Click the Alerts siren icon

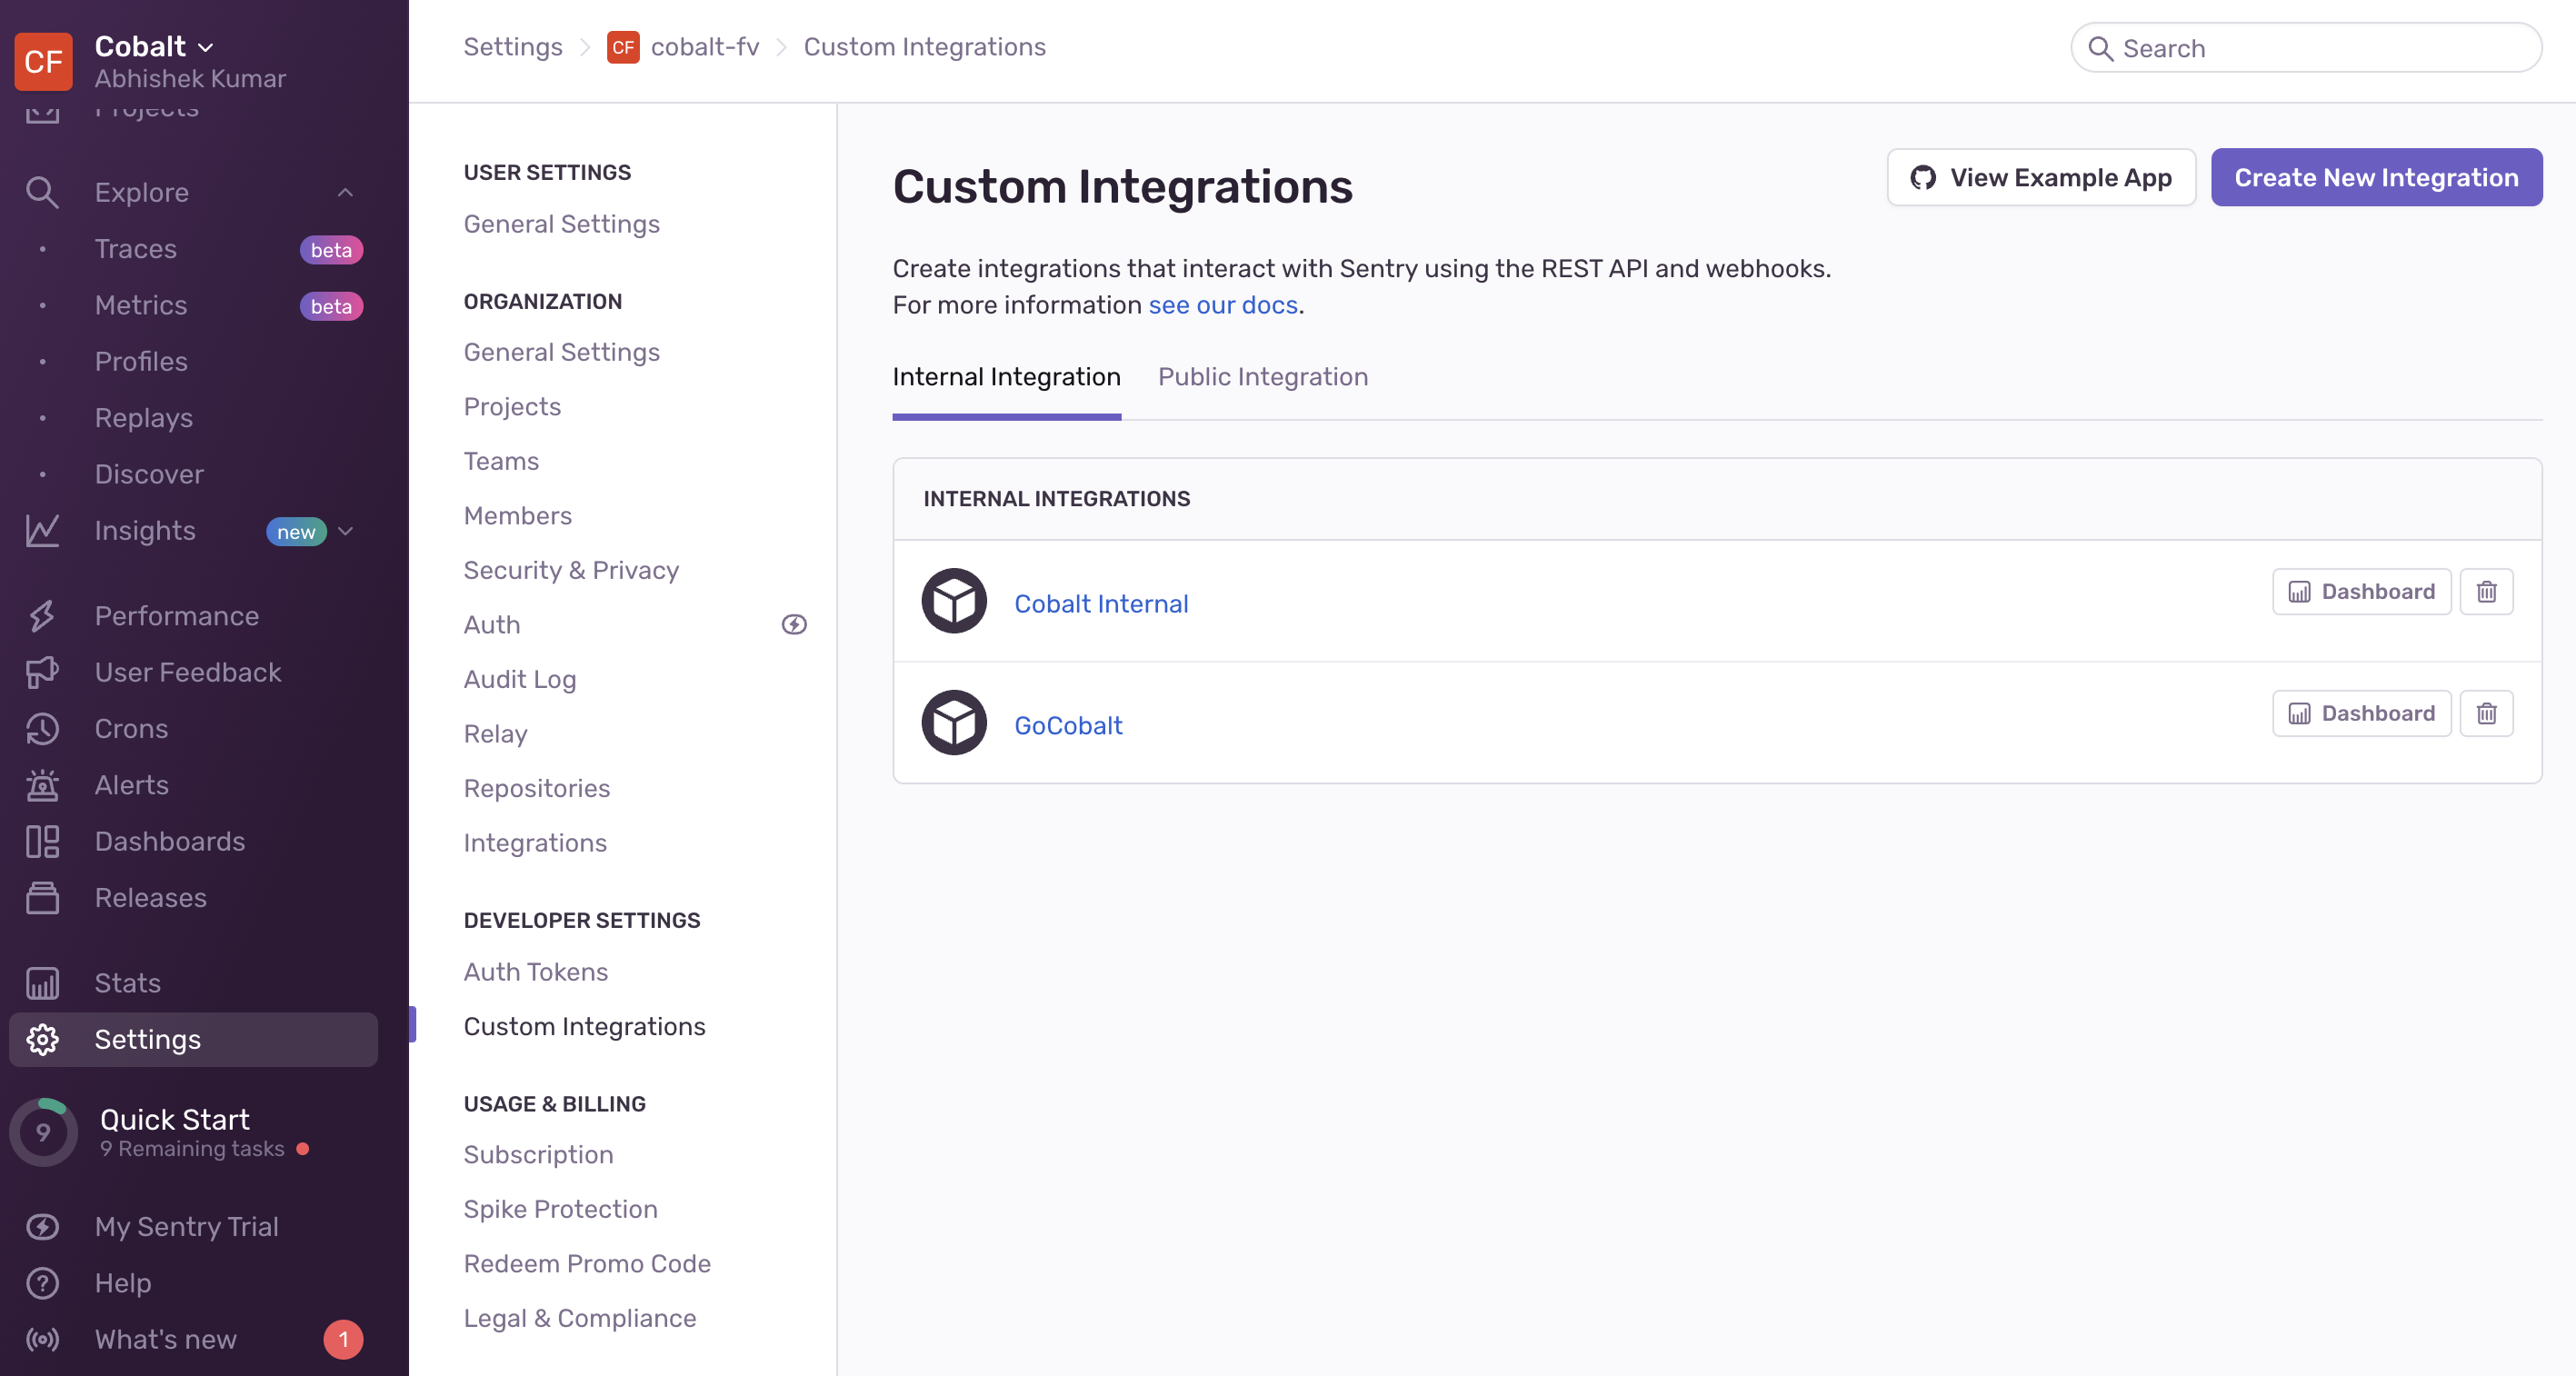[x=42, y=785]
